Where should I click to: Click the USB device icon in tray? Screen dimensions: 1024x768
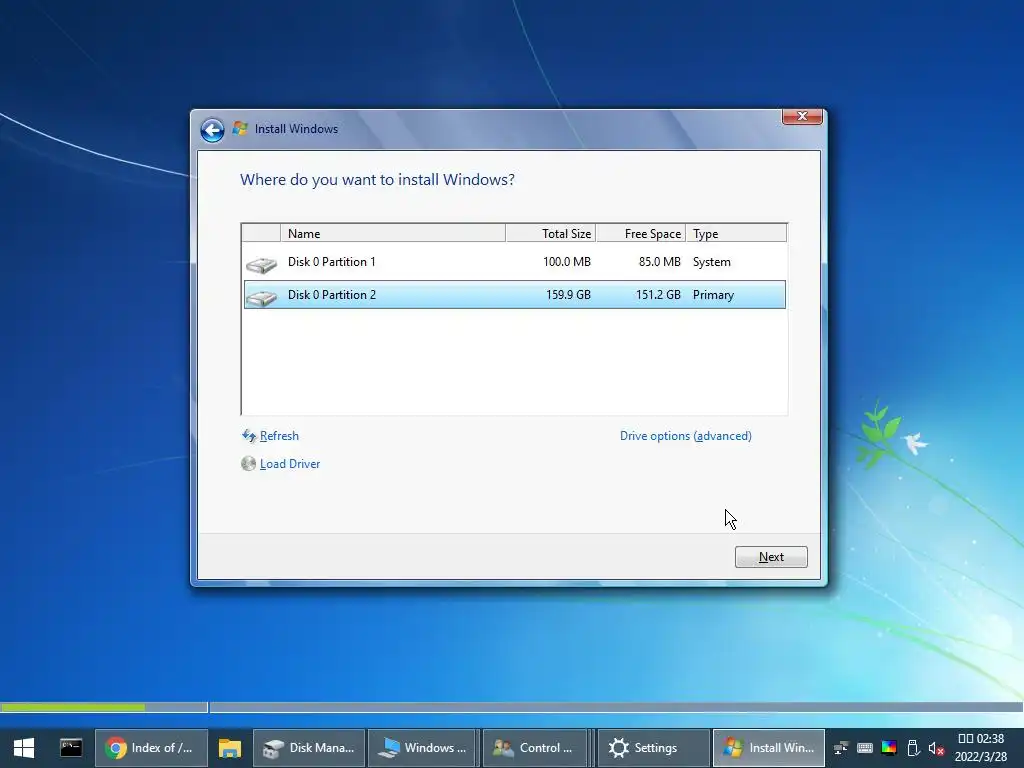[913, 748]
